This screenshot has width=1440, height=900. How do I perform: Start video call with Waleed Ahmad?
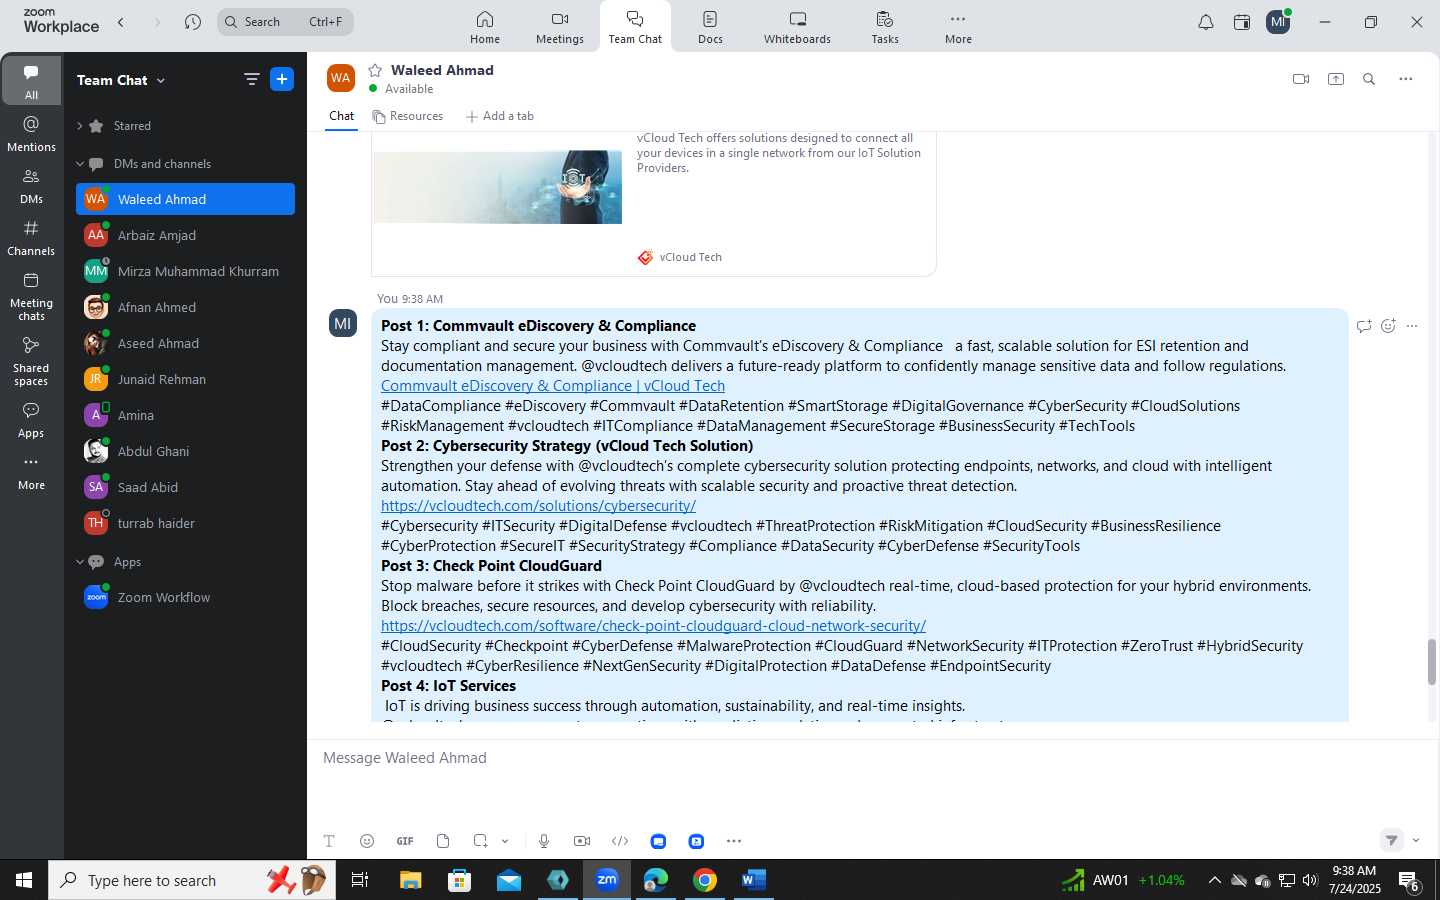(x=1301, y=79)
